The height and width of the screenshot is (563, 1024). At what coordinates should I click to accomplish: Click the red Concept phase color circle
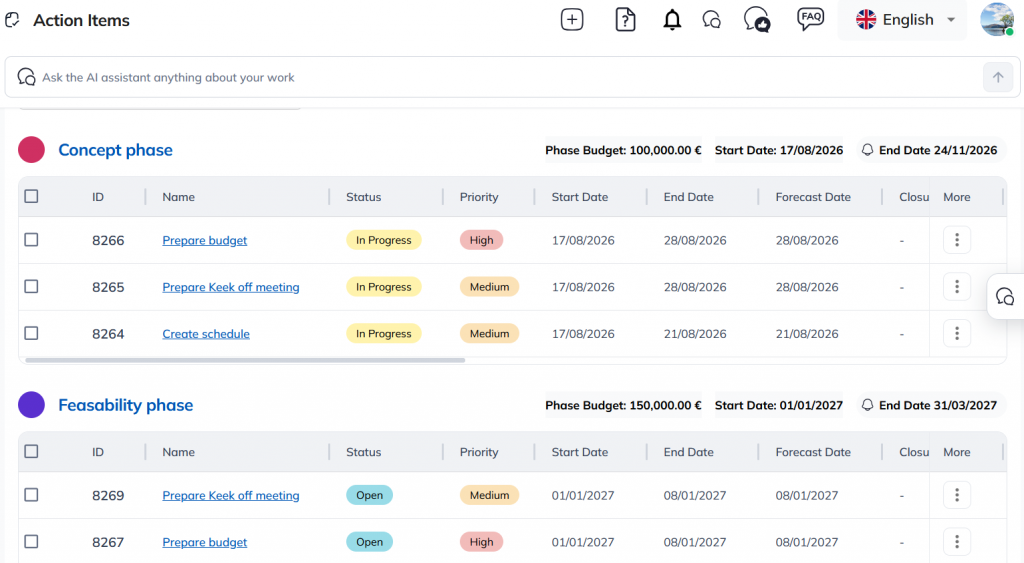click(31, 150)
